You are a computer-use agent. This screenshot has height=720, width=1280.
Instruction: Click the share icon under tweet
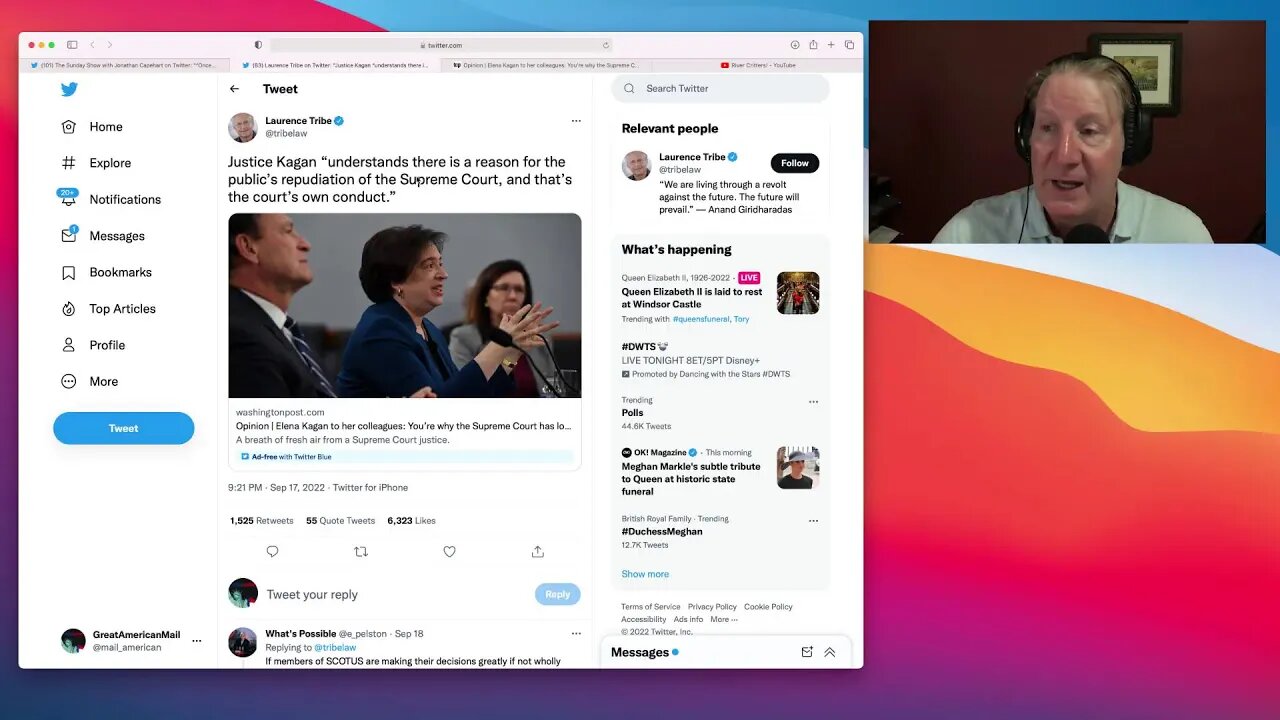tap(537, 552)
